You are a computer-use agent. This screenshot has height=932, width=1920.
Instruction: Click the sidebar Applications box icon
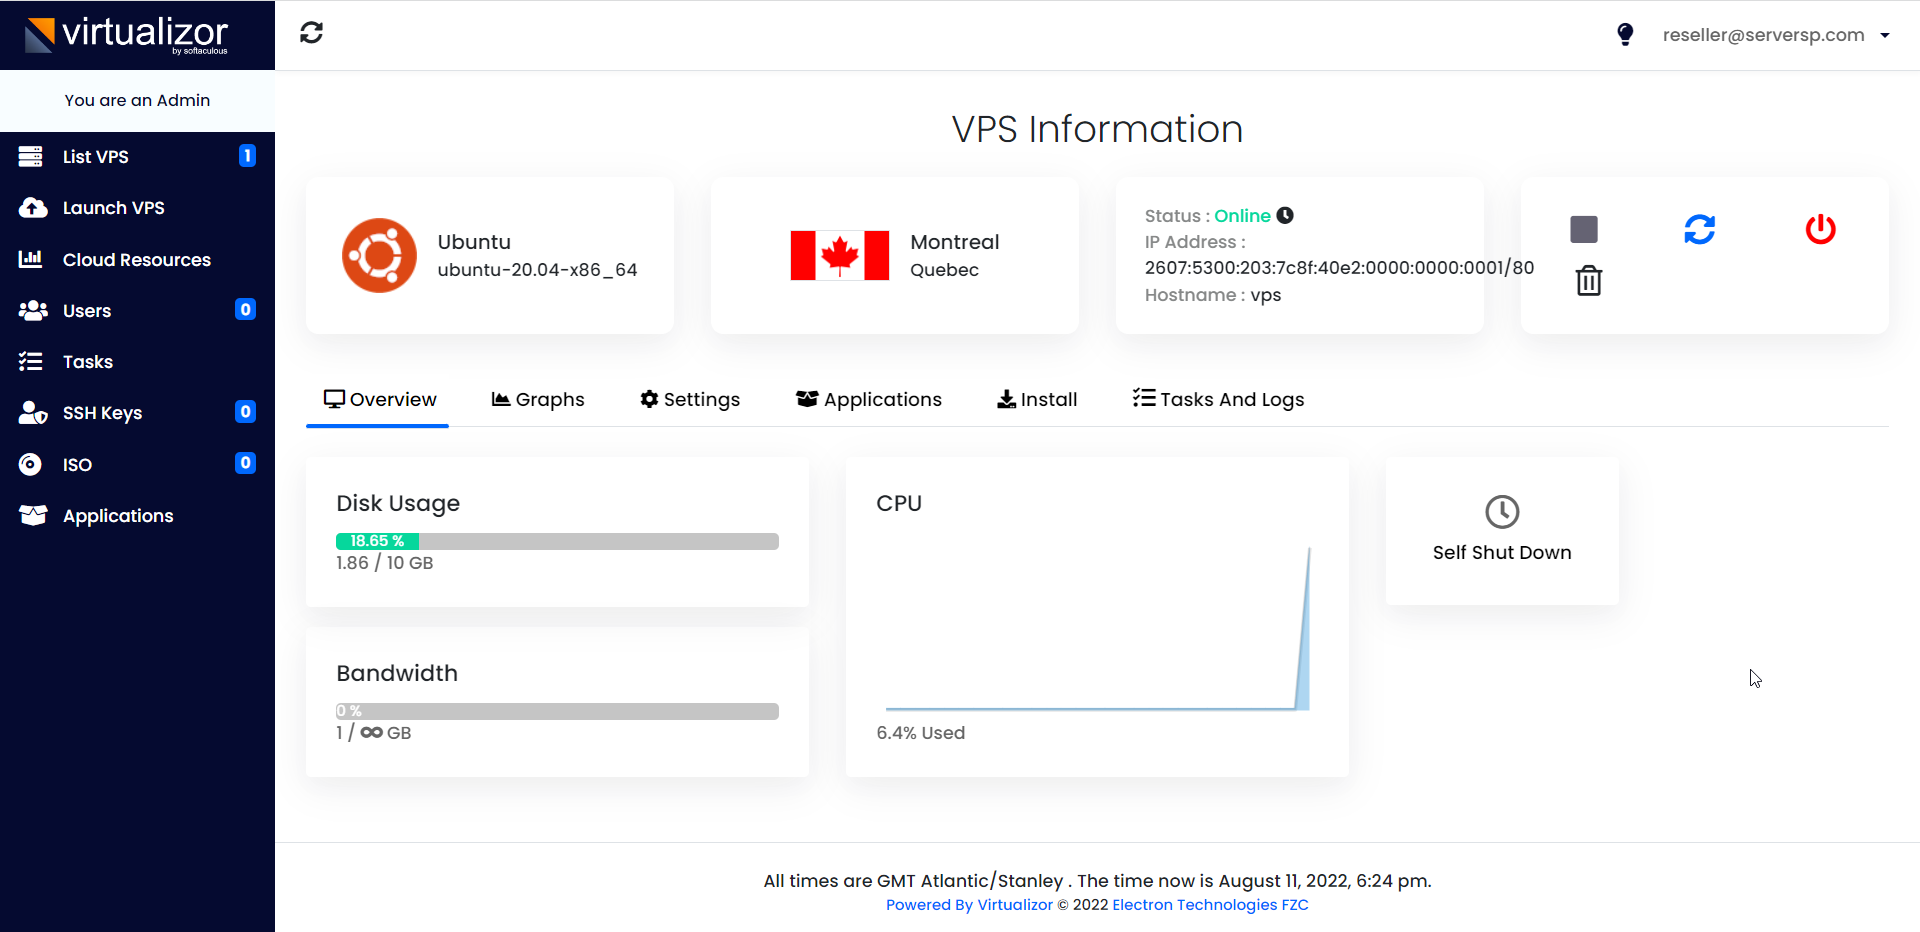(33, 515)
